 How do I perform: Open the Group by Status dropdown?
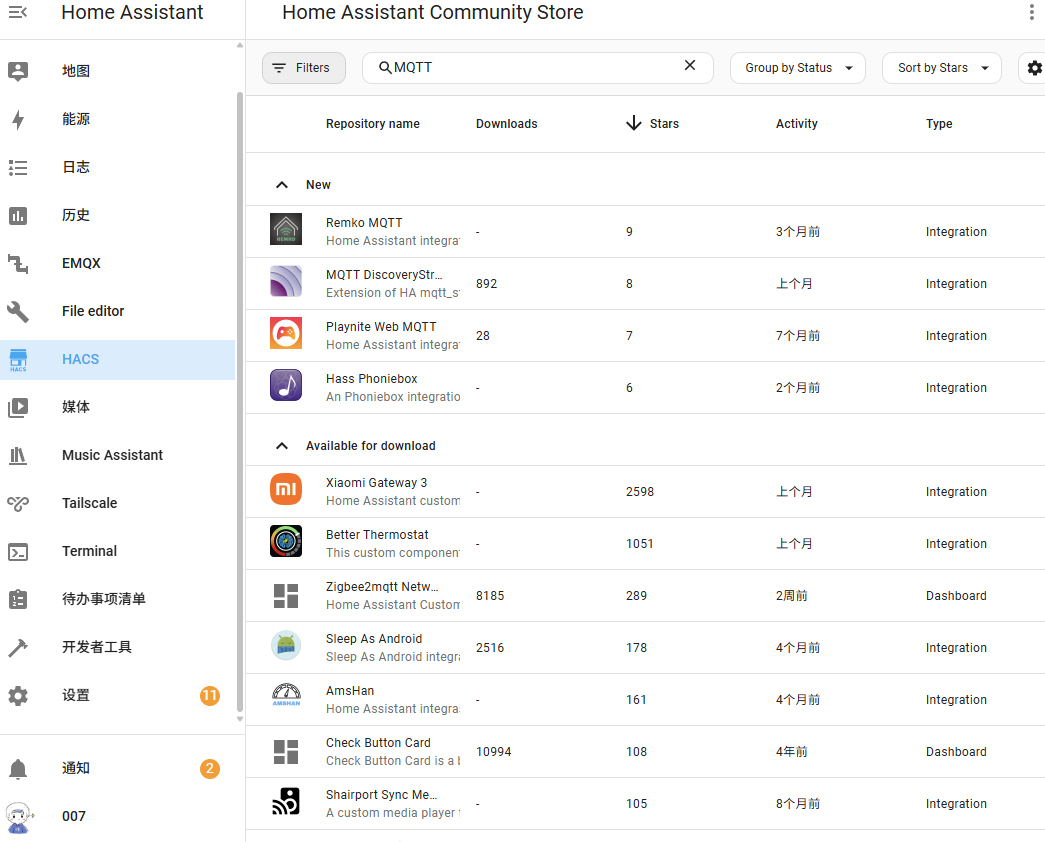798,68
